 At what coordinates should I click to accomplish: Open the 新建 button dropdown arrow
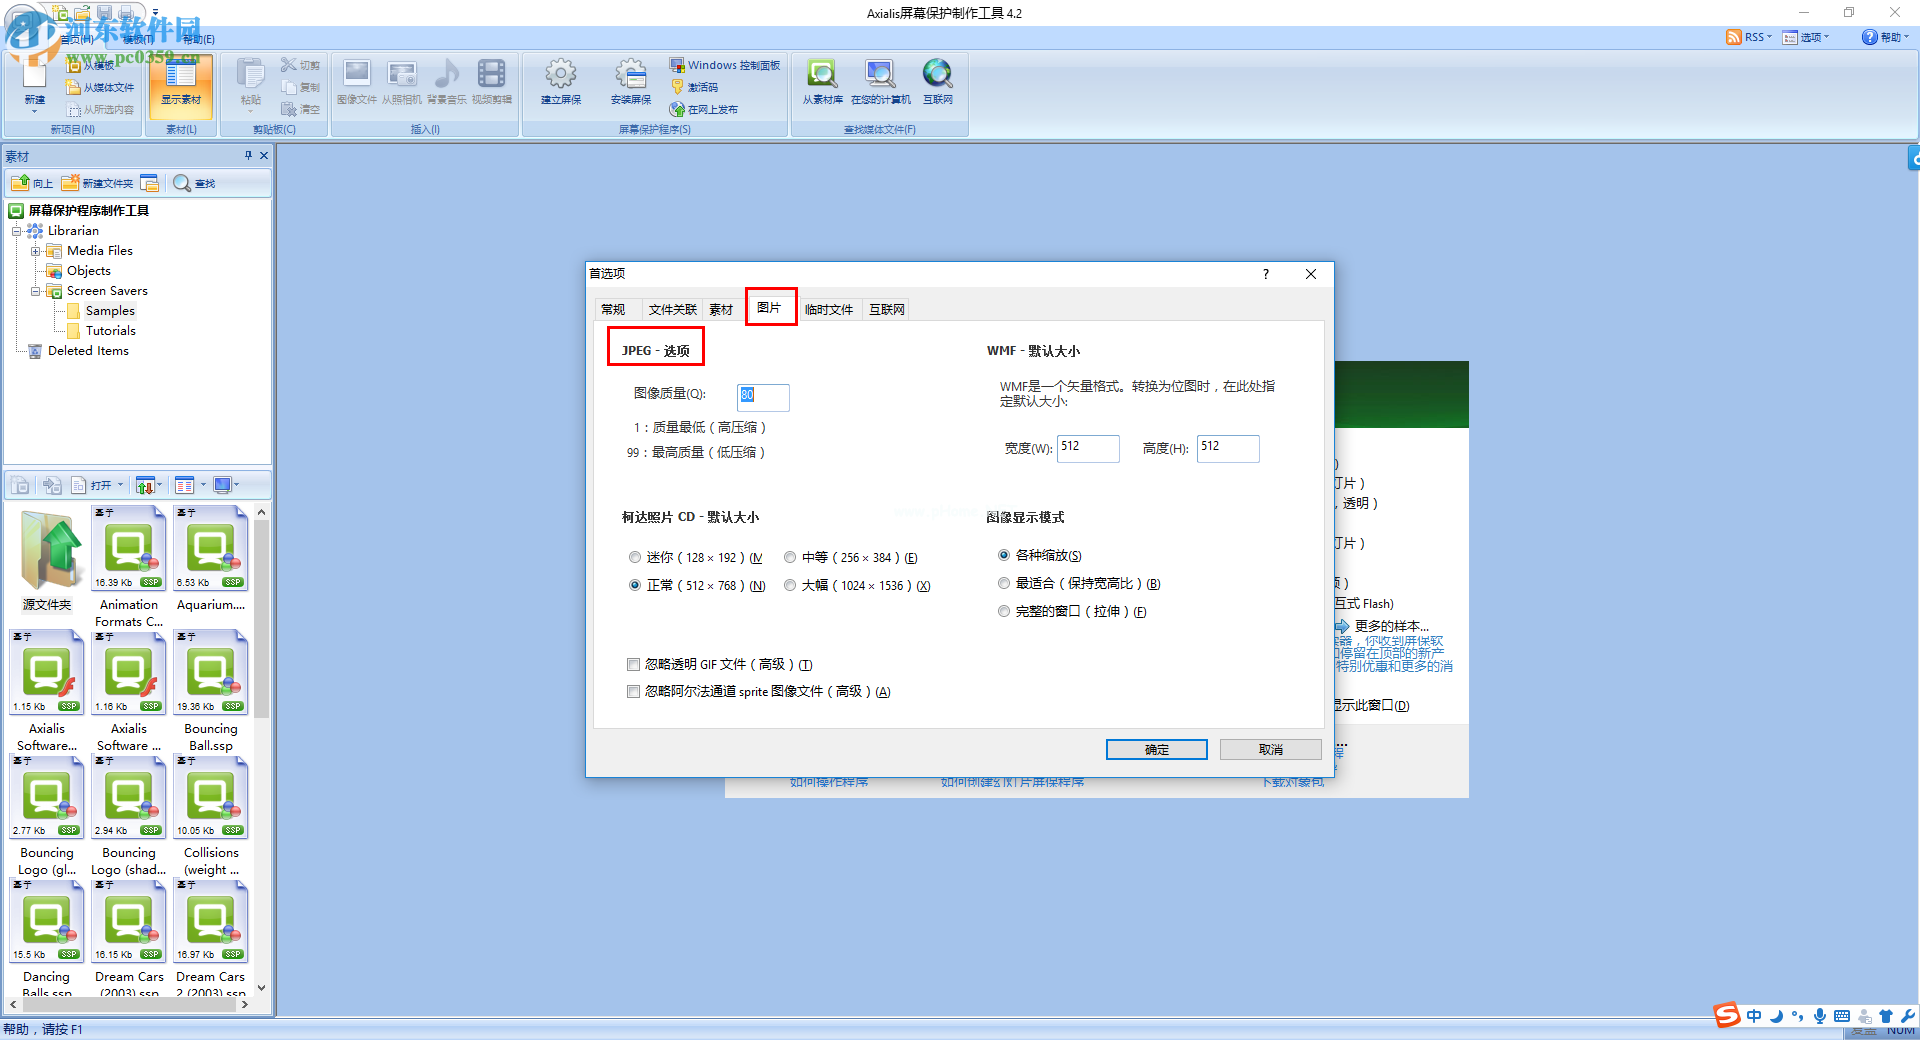click(34, 112)
